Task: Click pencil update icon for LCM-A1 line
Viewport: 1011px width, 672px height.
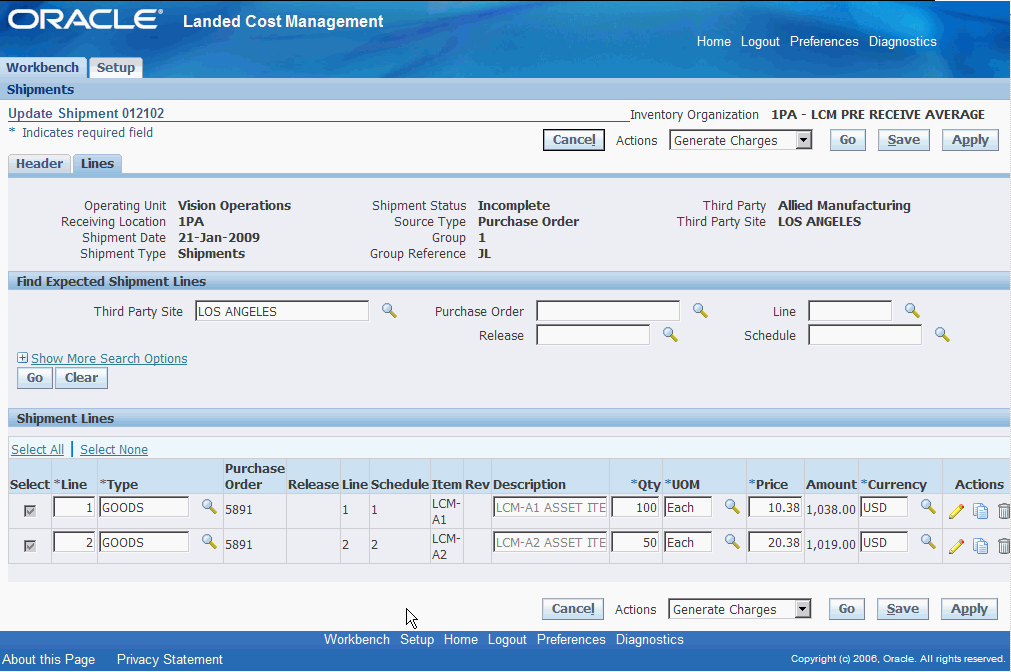Action: 956,511
